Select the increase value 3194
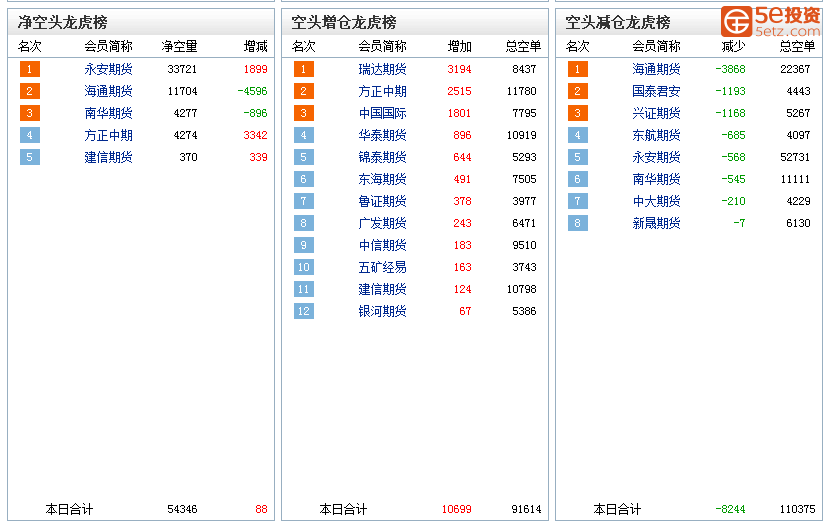 click(x=459, y=69)
